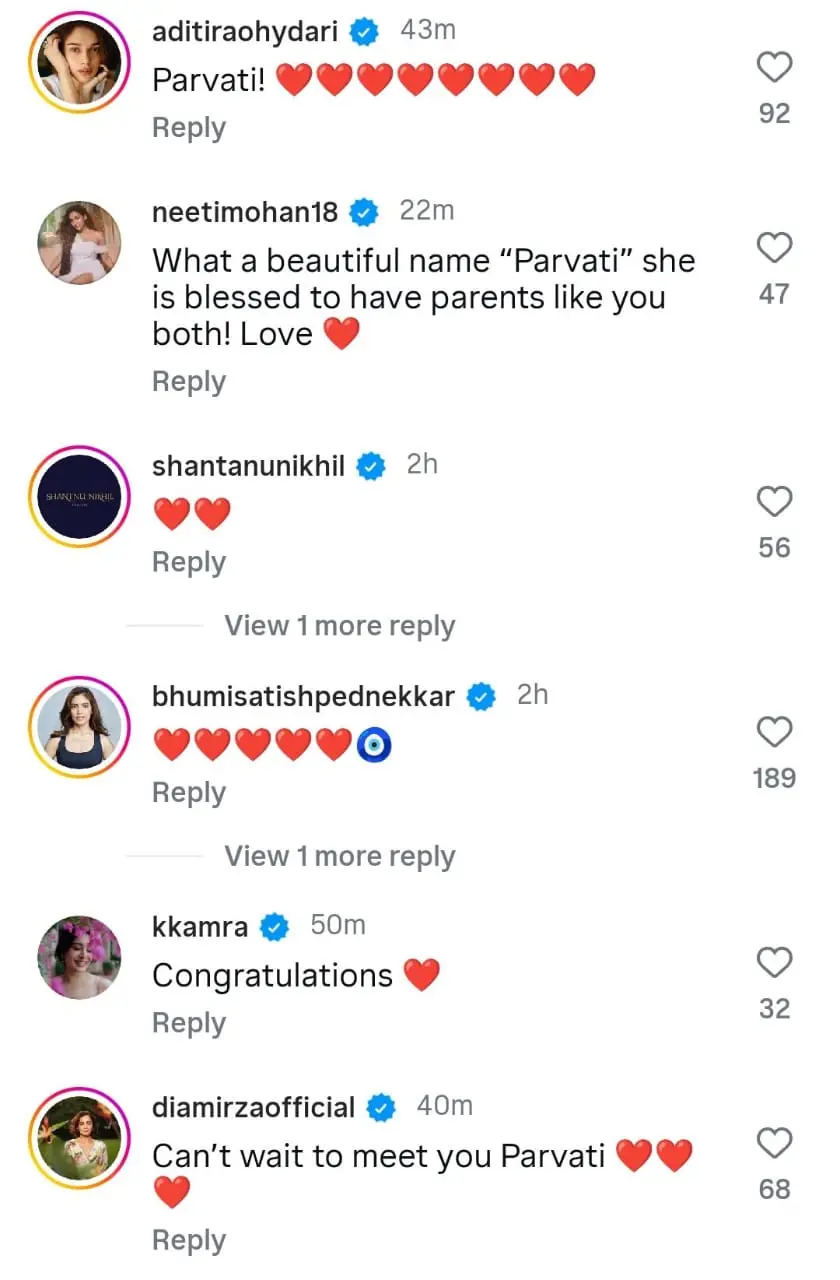This screenshot has width=840, height=1280.
Task: View bhumisatishpednekkar's story avatar
Action: click(x=79, y=729)
